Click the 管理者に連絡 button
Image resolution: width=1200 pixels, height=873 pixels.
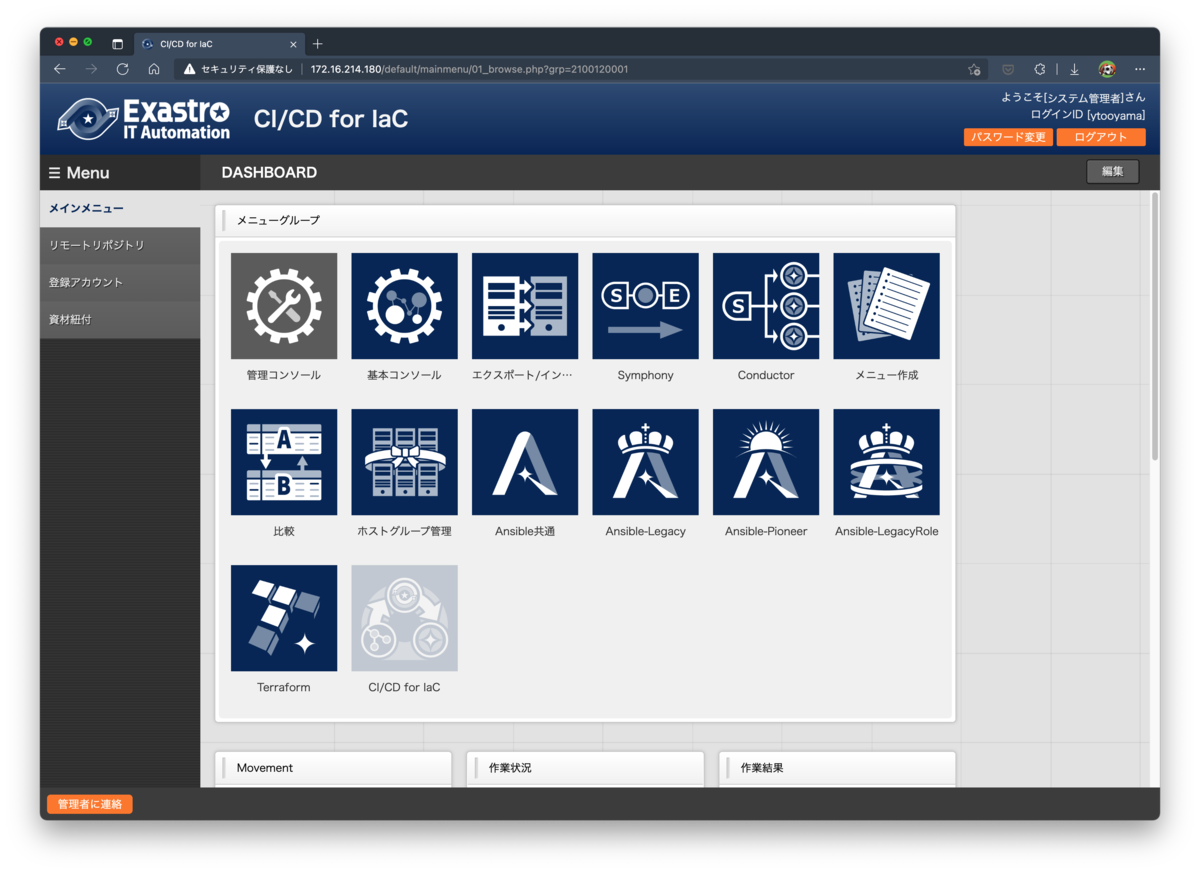point(90,804)
